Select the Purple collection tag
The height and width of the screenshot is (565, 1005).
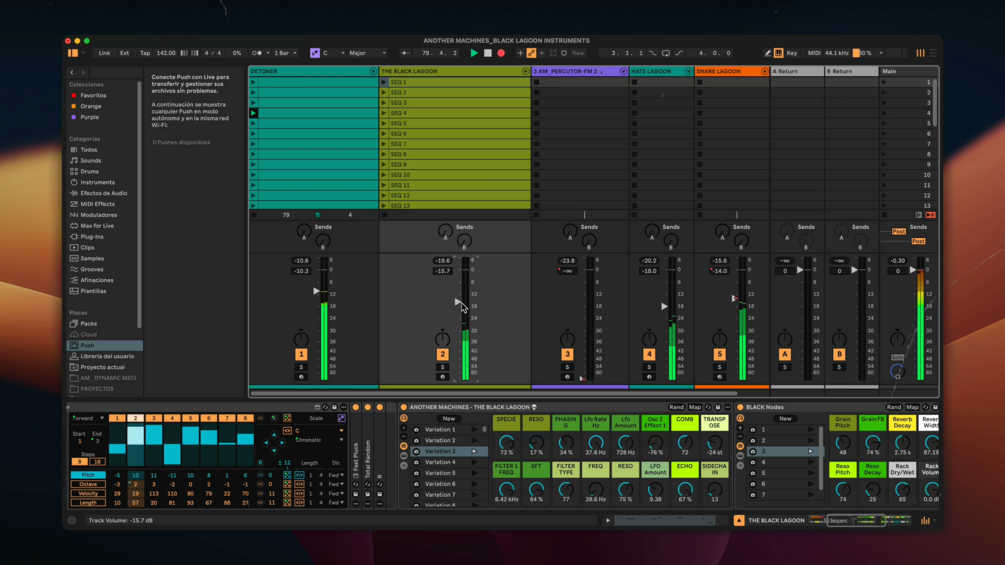pos(89,117)
